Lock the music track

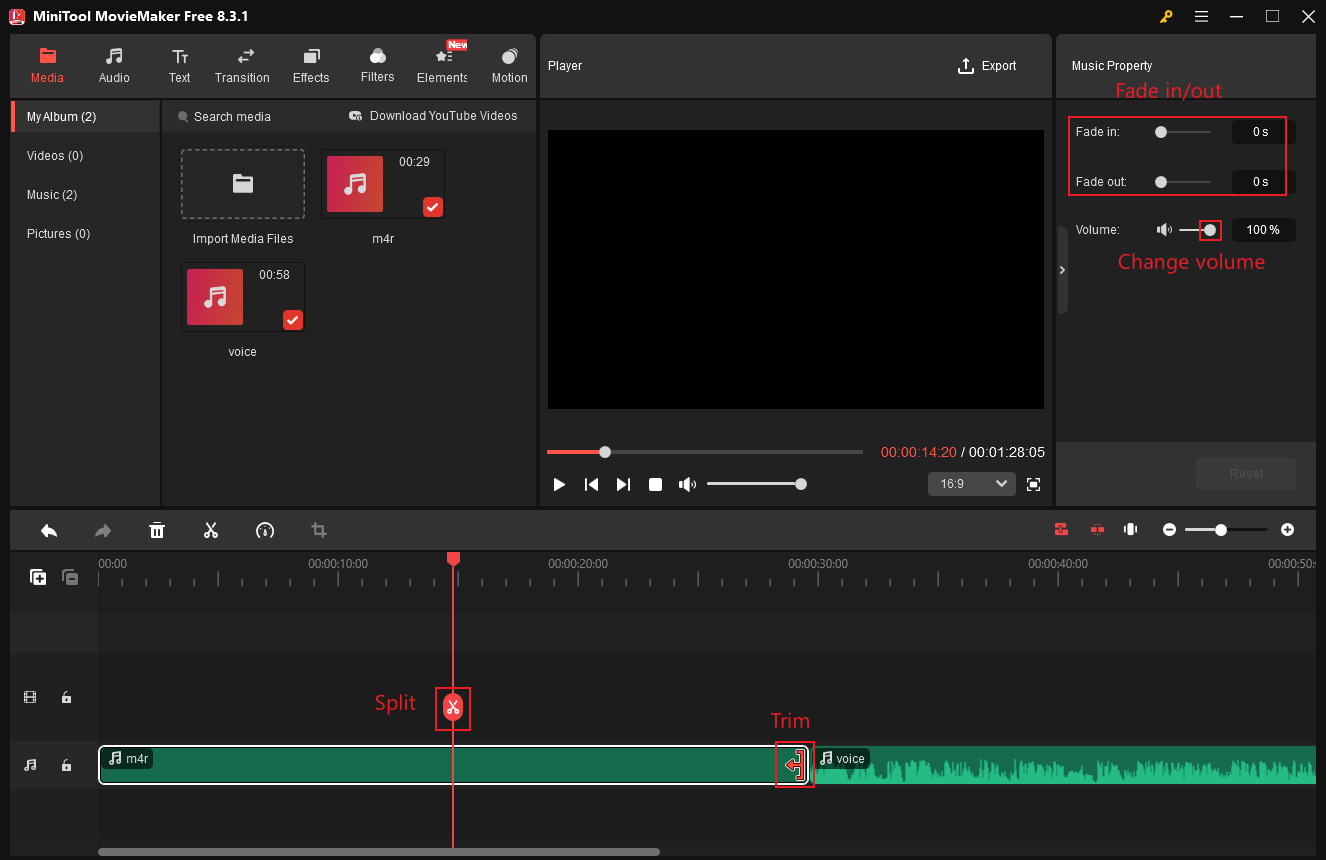pyautogui.click(x=66, y=764)
